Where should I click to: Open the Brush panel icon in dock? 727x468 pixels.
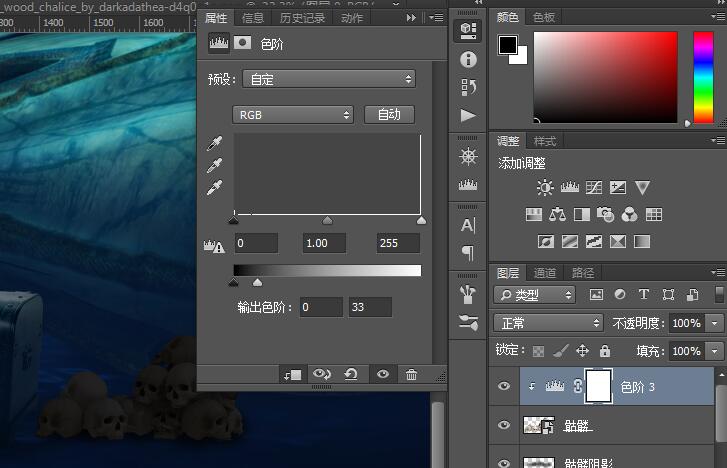pyautogui.click(x=468, y=294)
